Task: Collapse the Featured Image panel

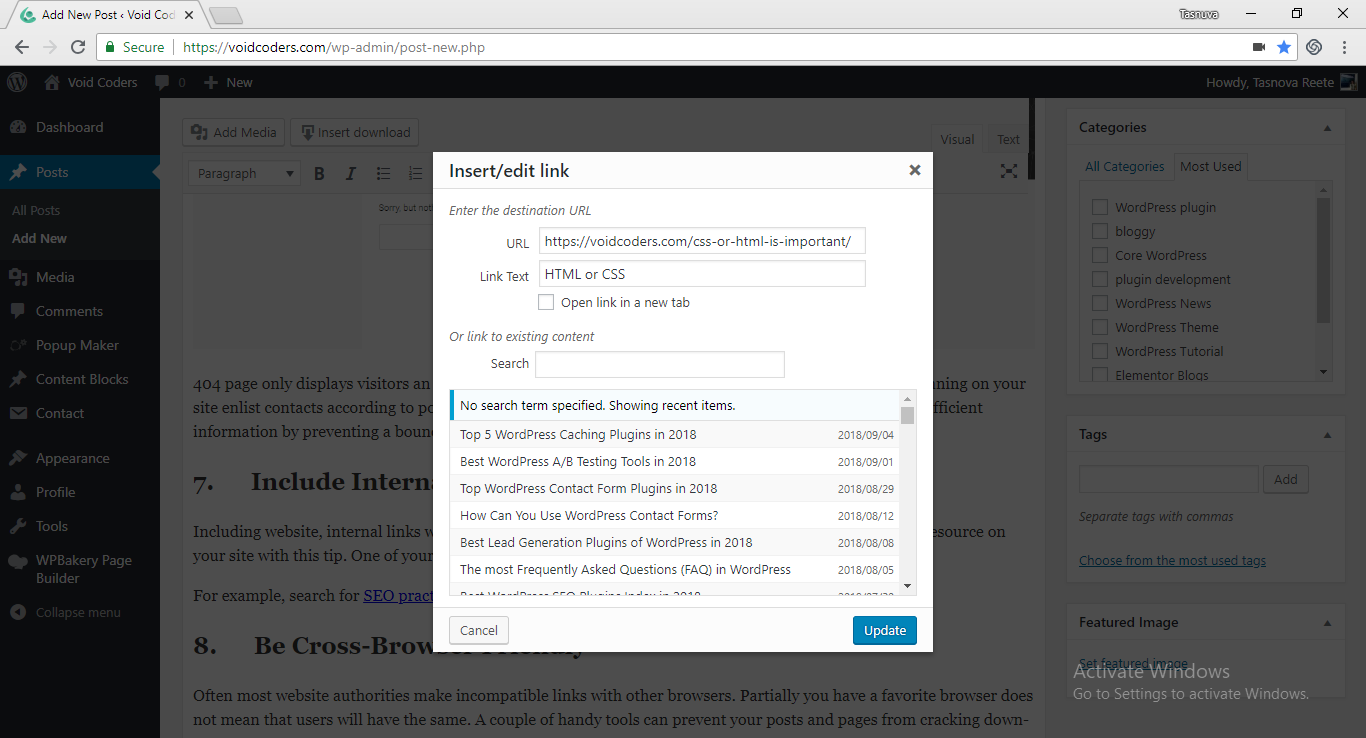Action: [x=1327, y=622]
